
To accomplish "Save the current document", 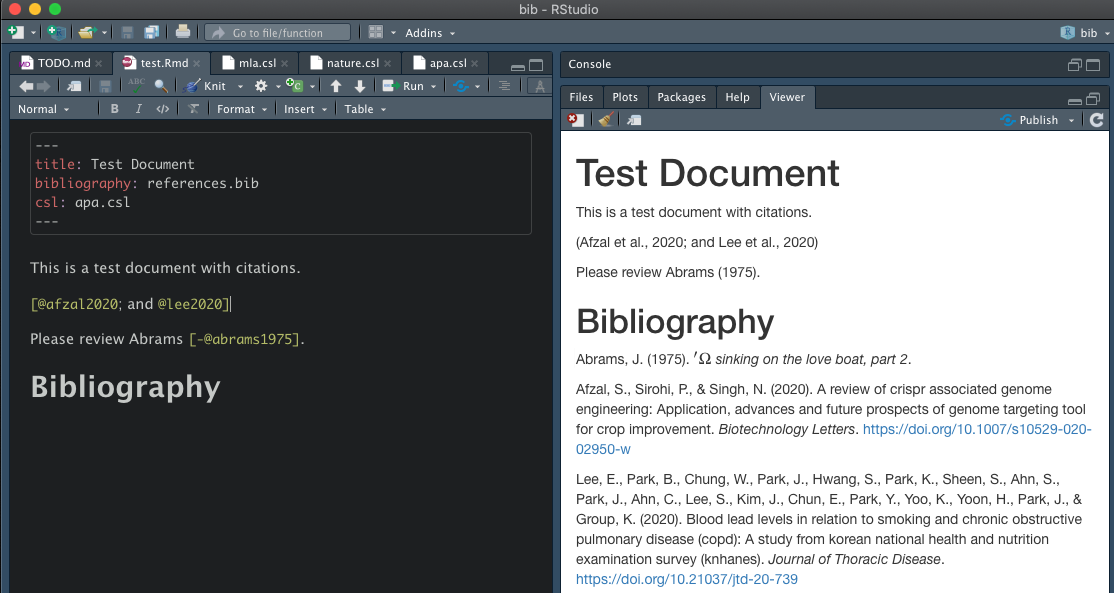I will click(x=104, y=85).
